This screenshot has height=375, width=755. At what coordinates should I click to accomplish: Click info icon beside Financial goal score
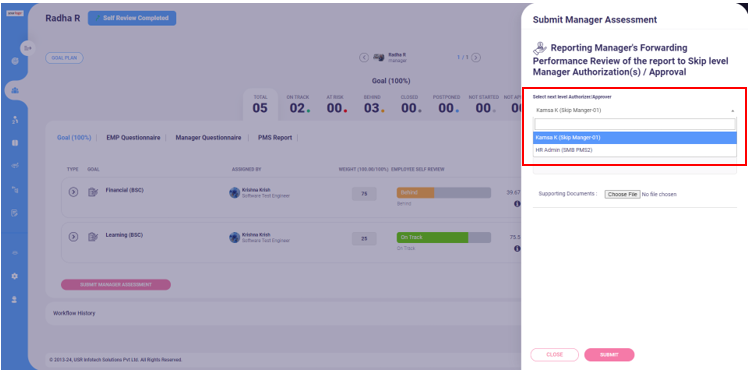[x=517, y=204]
